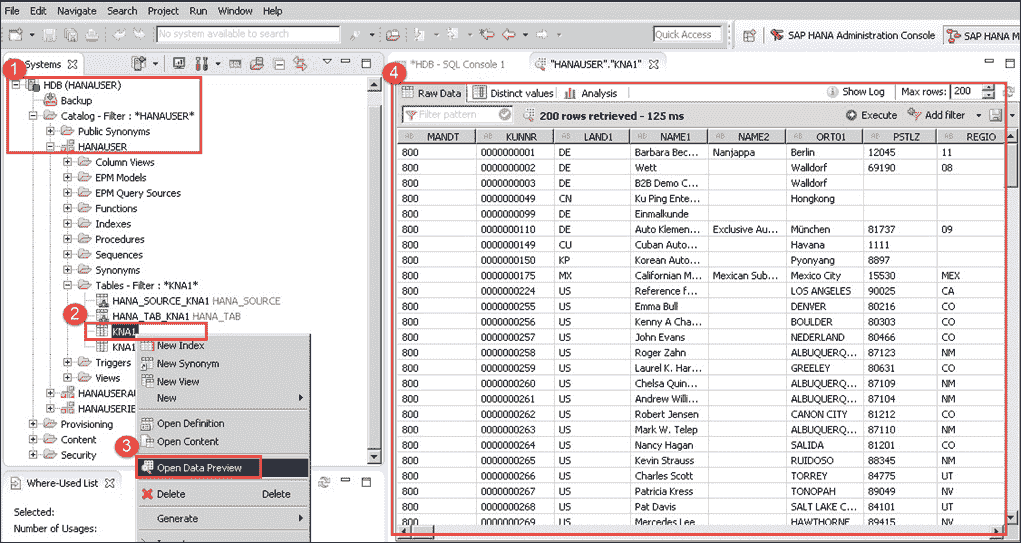Select the Raw Data tab
The image size is (1021, 543).
pos(432,93)
